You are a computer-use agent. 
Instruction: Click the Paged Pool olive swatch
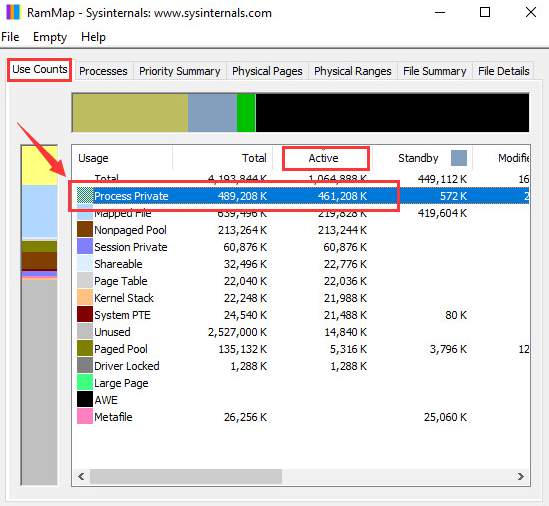point(85,348)
